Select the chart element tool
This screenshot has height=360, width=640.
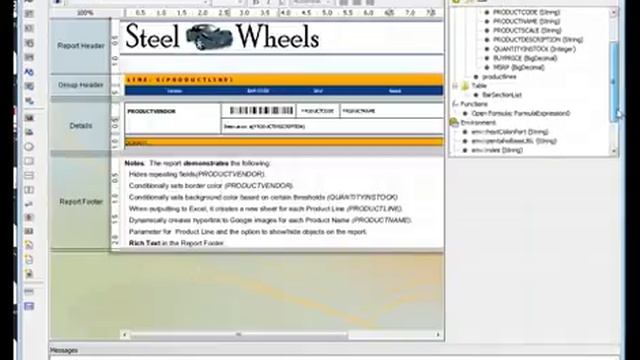(x=29, y=218)
